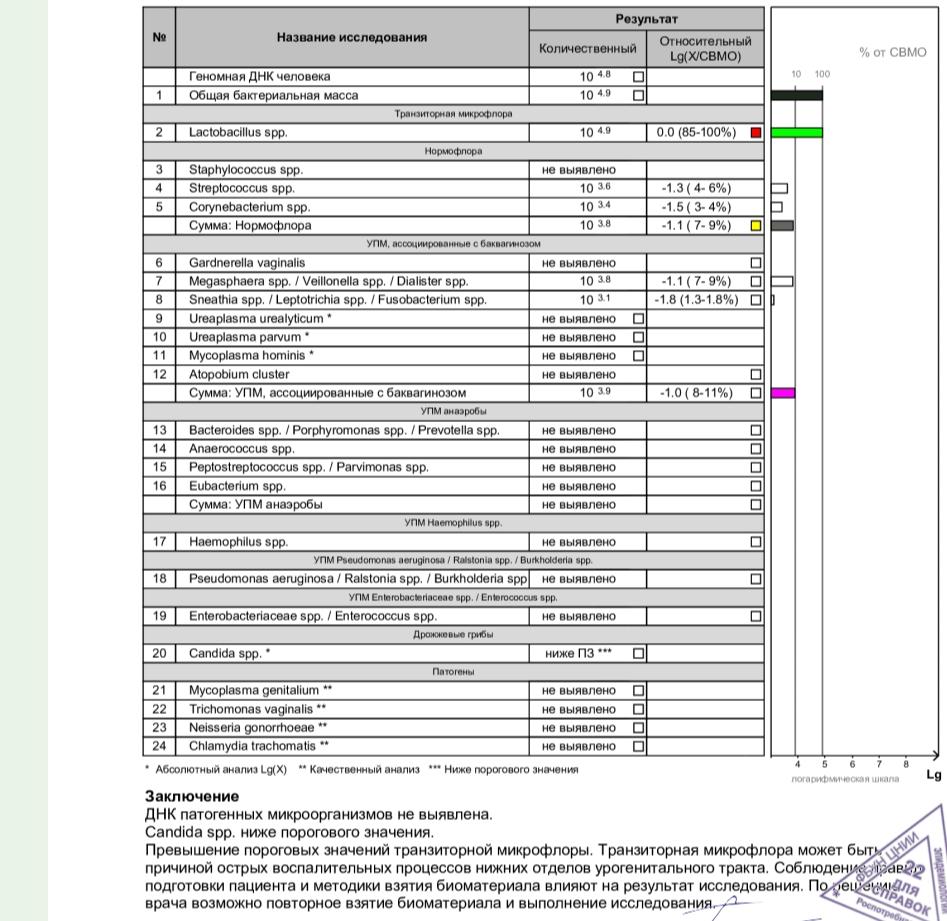The width and height of the screenshot is (947, 921).
Task: Click the Название исследования column header
Action: click(351, 38)
